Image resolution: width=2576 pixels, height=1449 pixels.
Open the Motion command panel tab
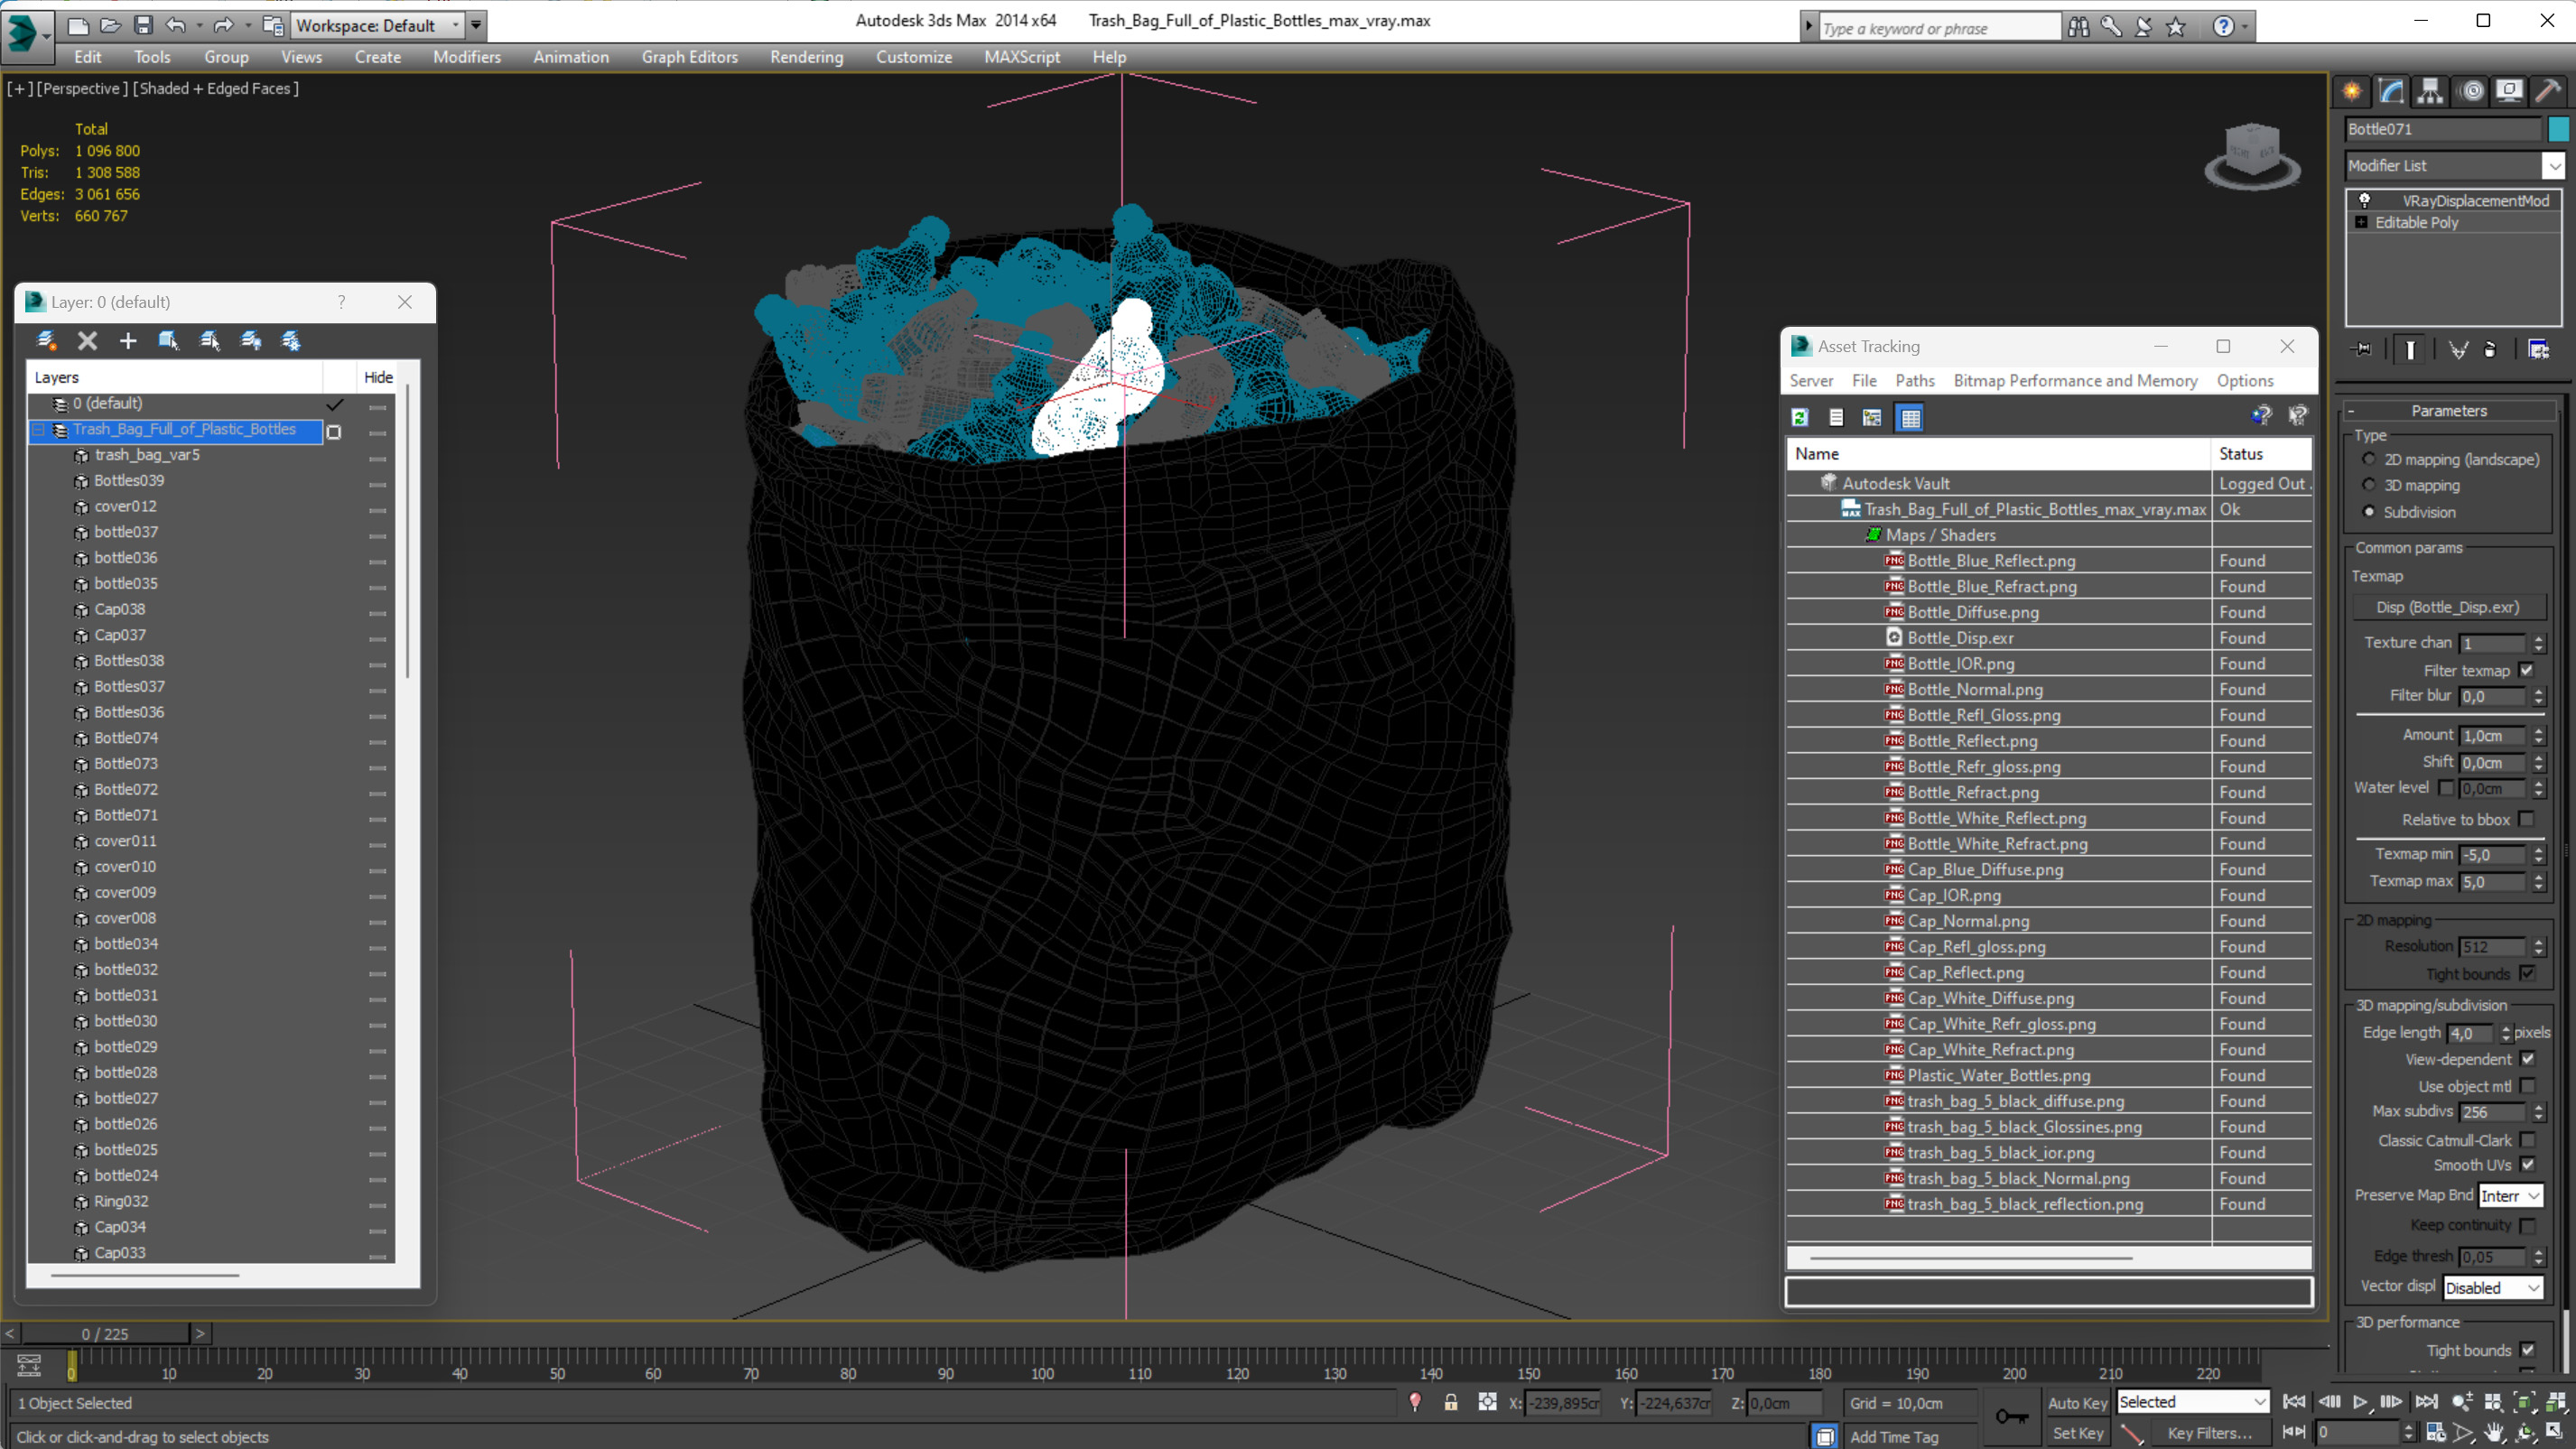(2471, 91)
